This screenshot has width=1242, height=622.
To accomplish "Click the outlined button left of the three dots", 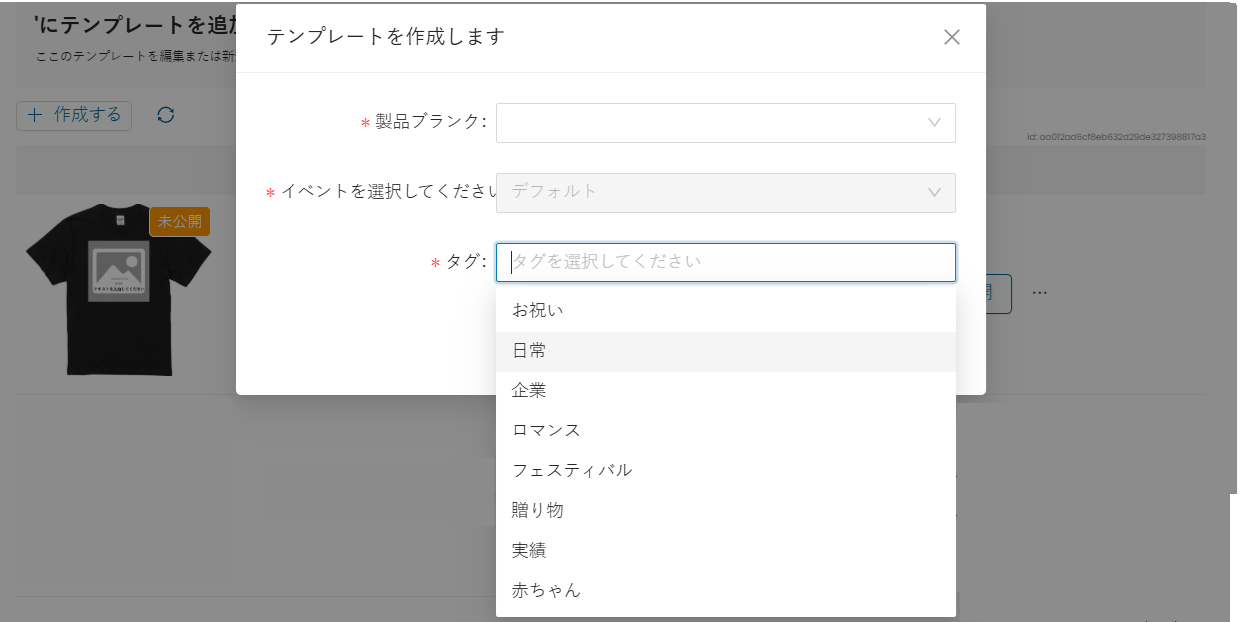I will click(998, 294).
